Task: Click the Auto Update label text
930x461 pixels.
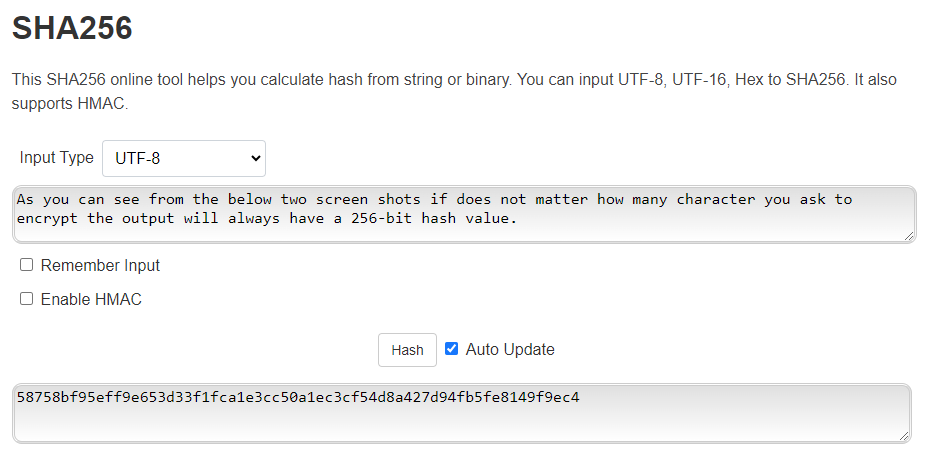Action: click(x=510, y=350)
